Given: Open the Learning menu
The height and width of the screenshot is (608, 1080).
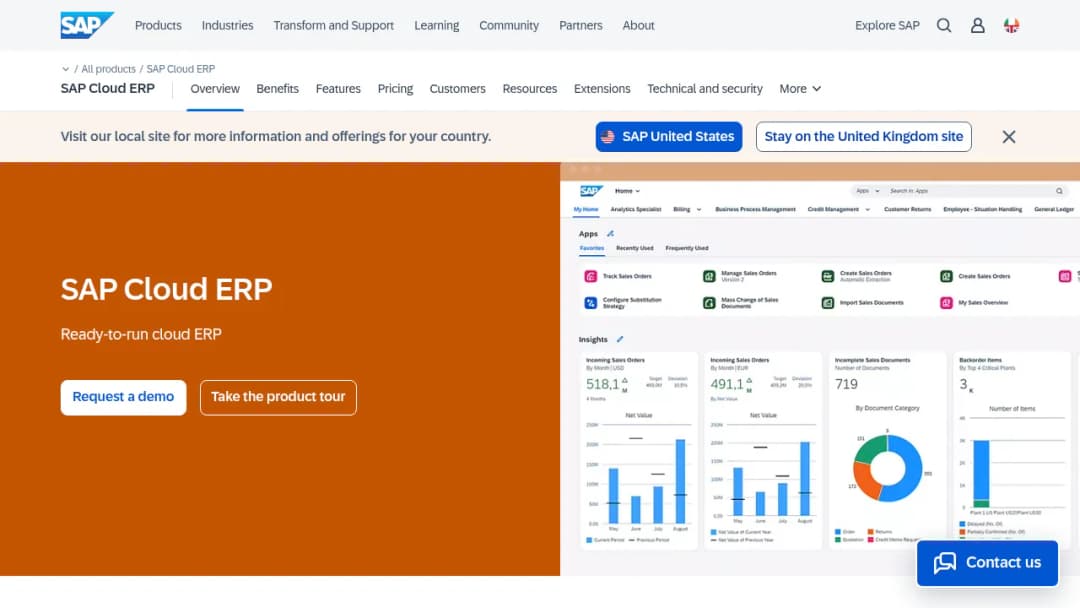Looking at the screenshot, I should tap(437, 25).
